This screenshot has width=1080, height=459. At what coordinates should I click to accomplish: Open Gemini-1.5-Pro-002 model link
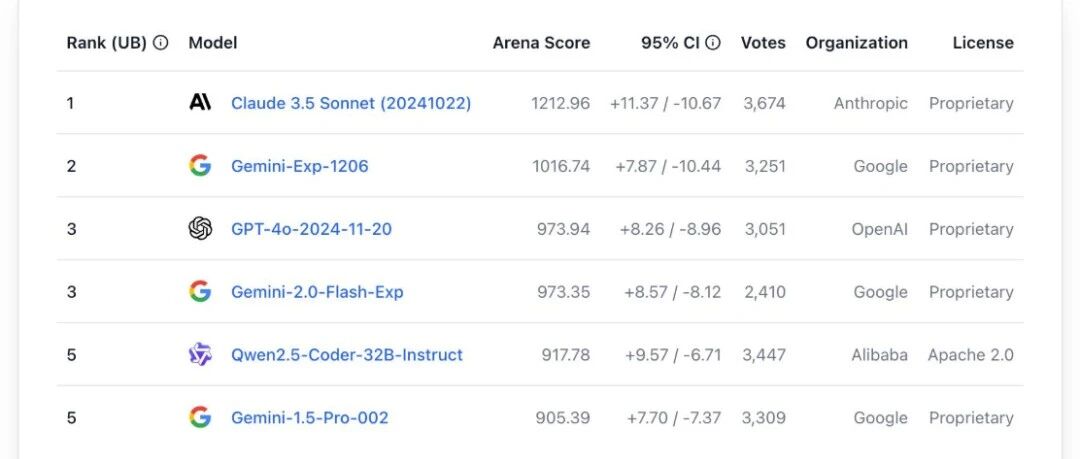coord(309,418)
